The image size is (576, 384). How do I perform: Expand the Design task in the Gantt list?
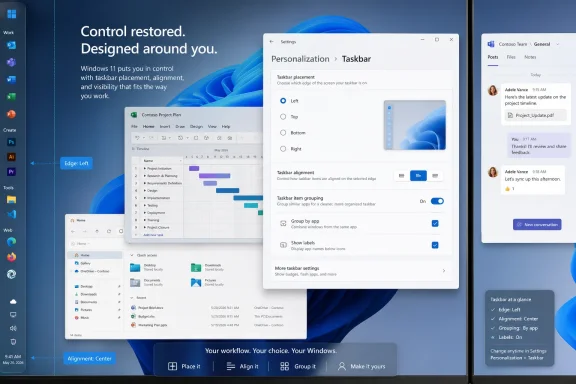[x=145, y=190]
